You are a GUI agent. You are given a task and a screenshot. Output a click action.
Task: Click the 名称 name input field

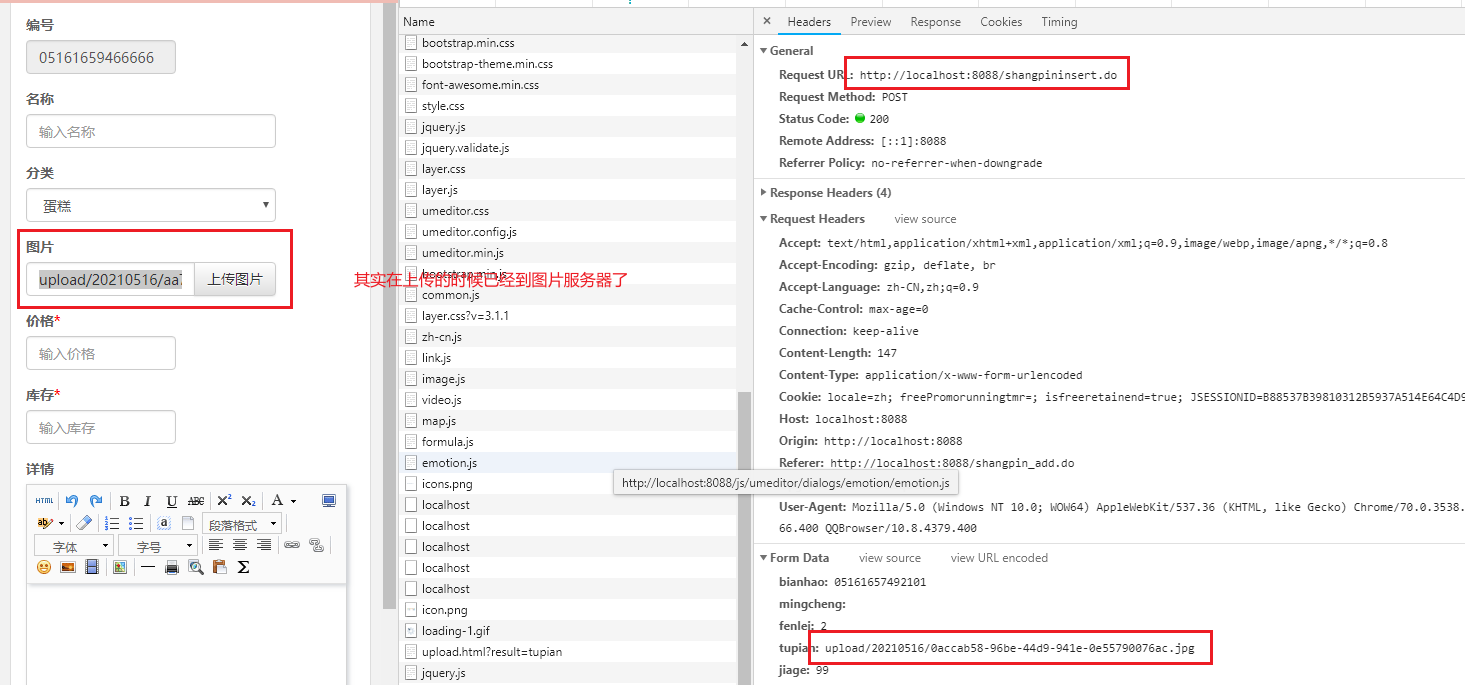[151, 131]
